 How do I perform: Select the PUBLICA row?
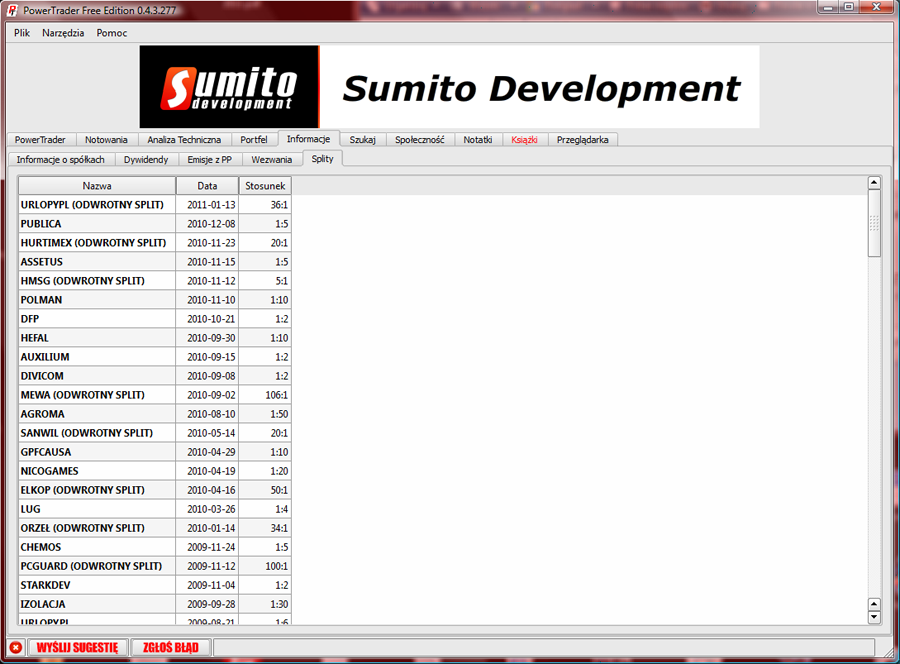(155, 224)
